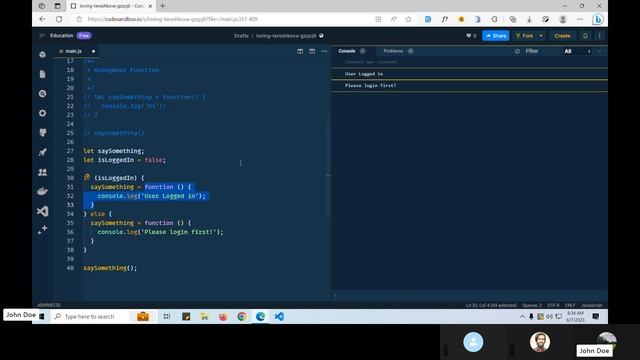Click the Create button

(x=562, y=36)
